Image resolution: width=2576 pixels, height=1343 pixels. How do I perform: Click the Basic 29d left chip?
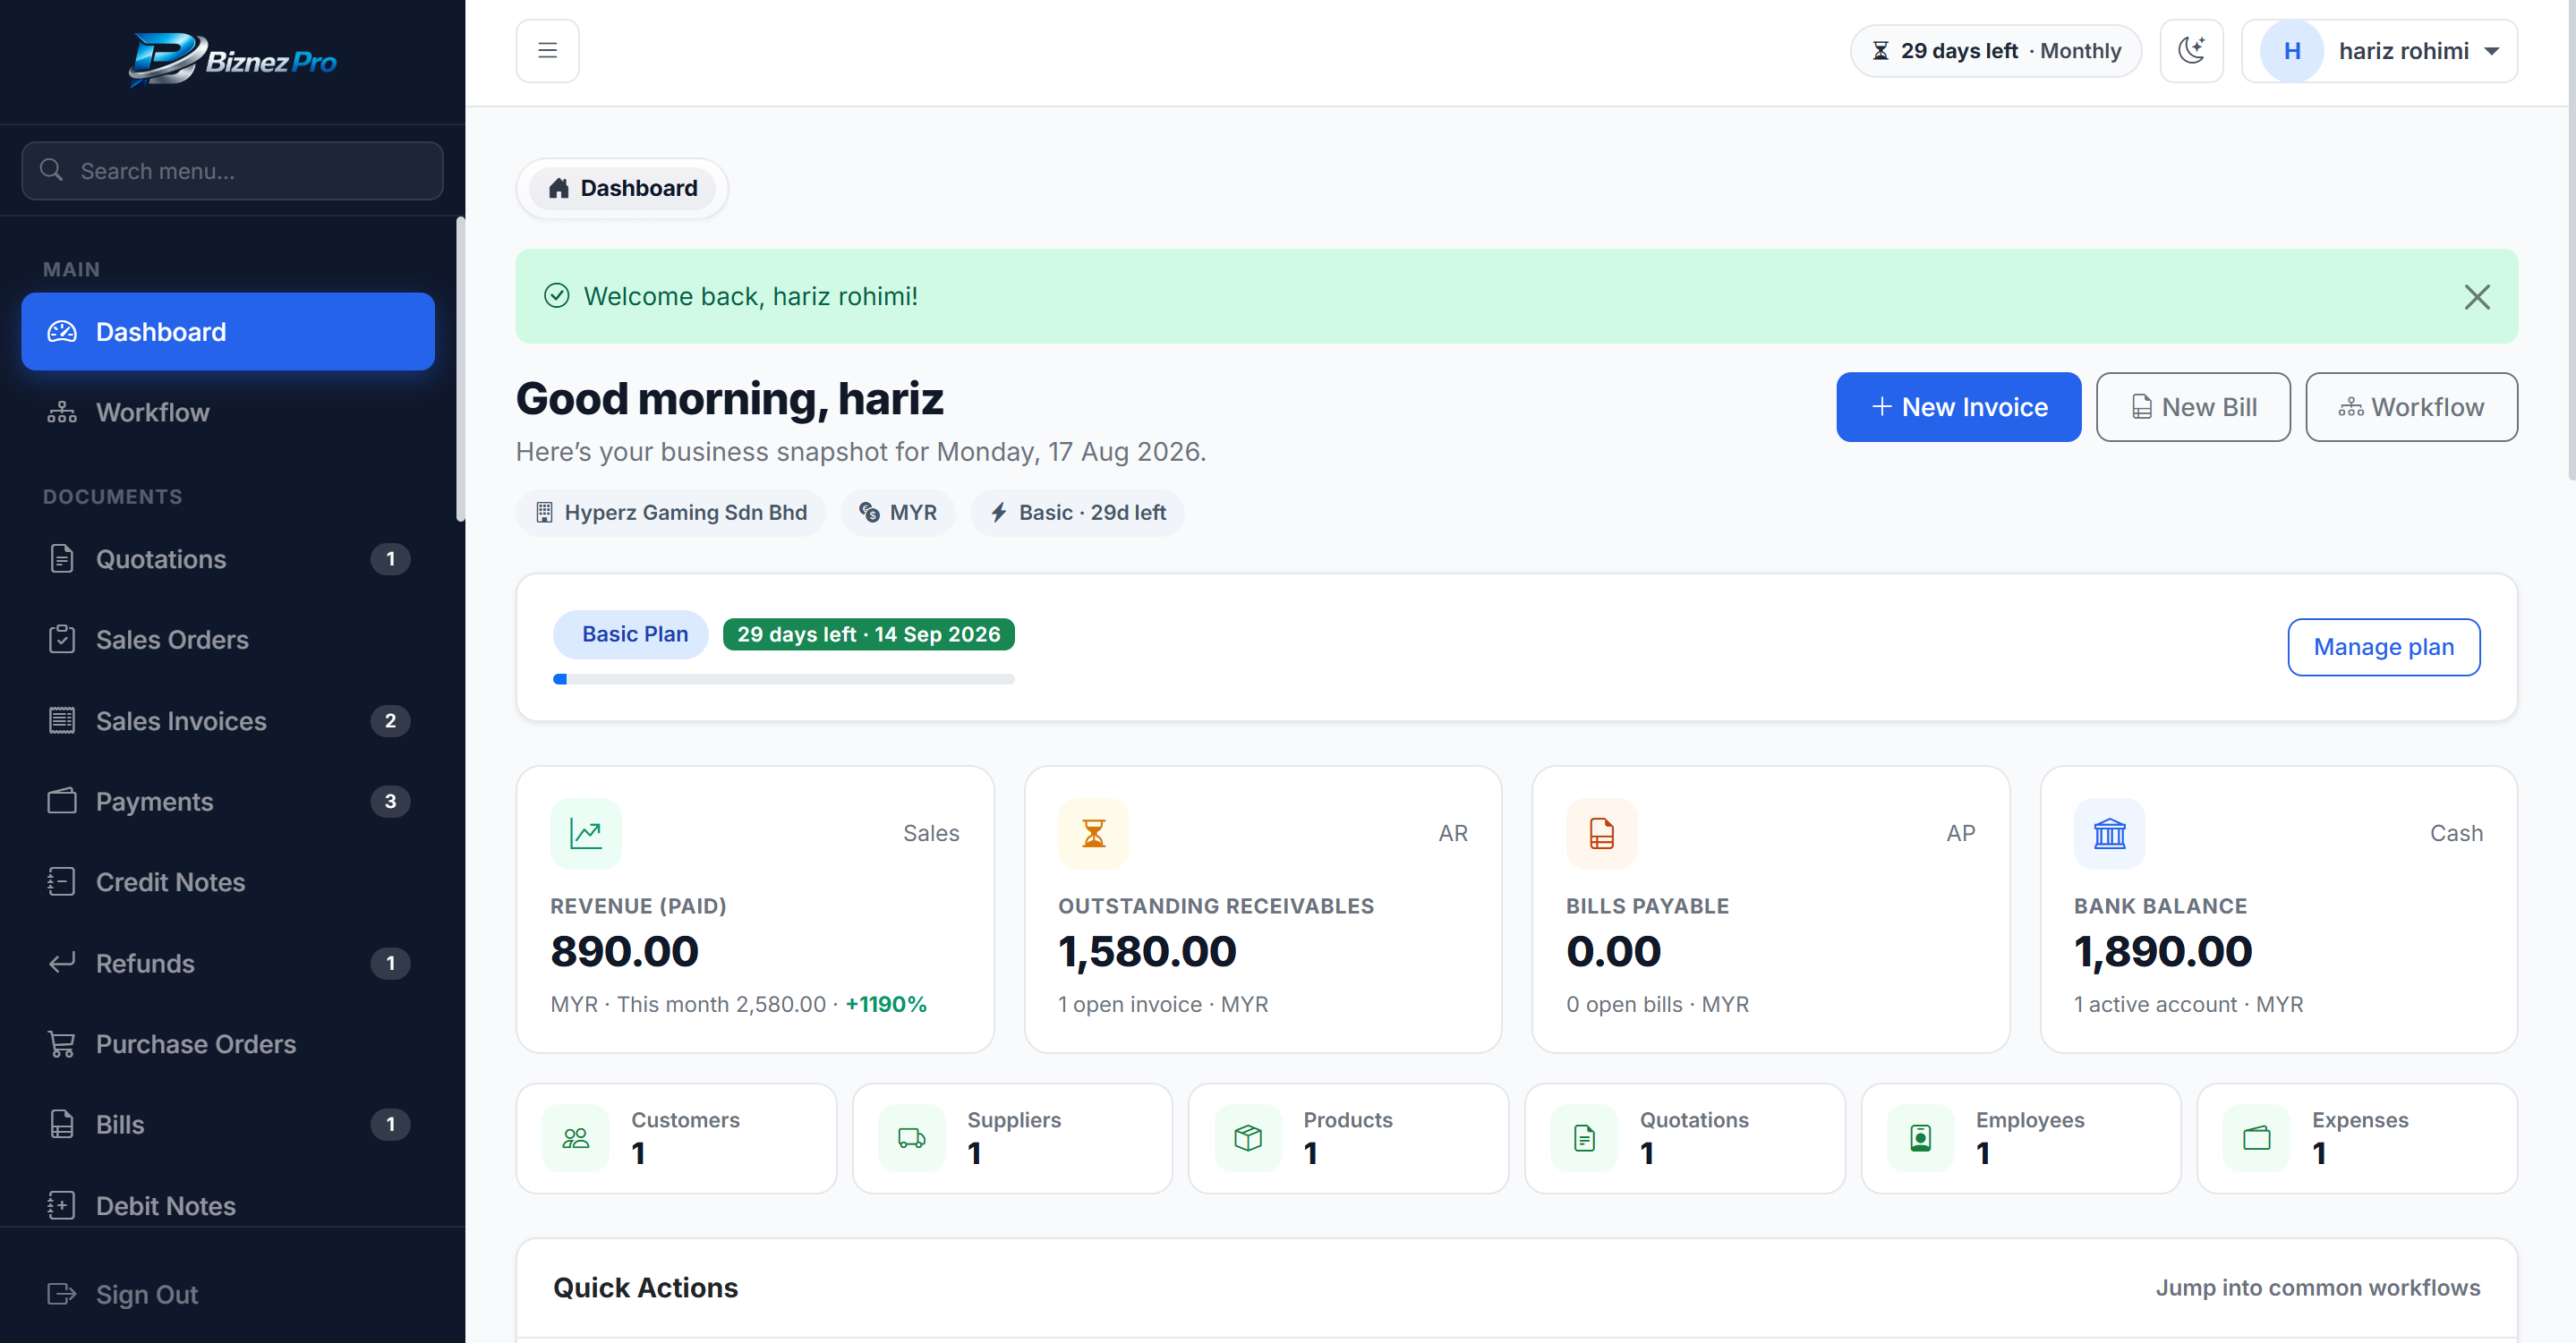point(1076,512)
